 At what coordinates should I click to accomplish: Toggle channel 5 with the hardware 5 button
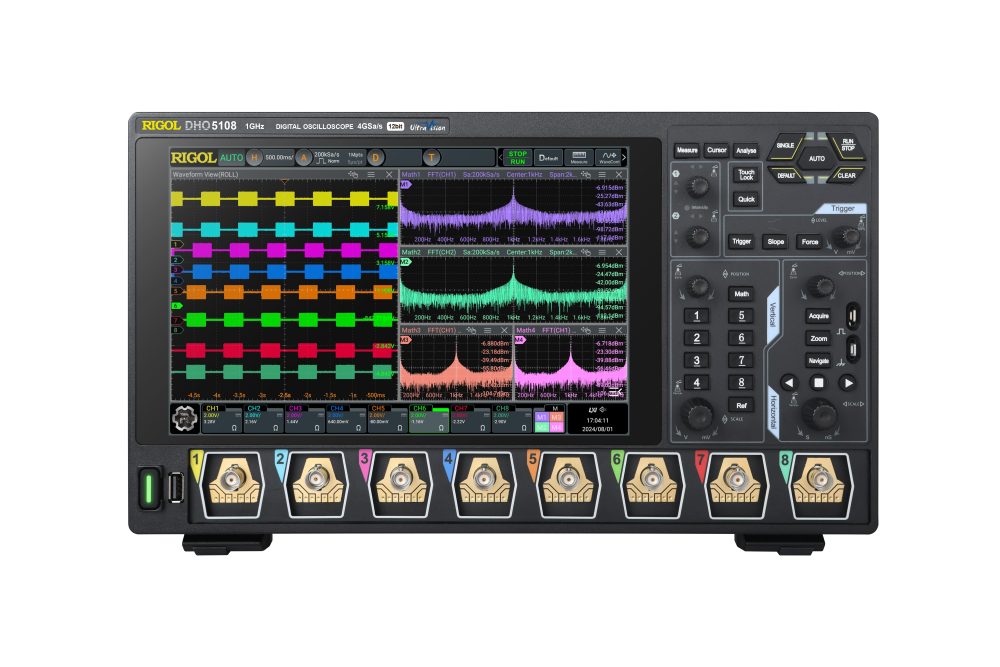tap(741, 316)
